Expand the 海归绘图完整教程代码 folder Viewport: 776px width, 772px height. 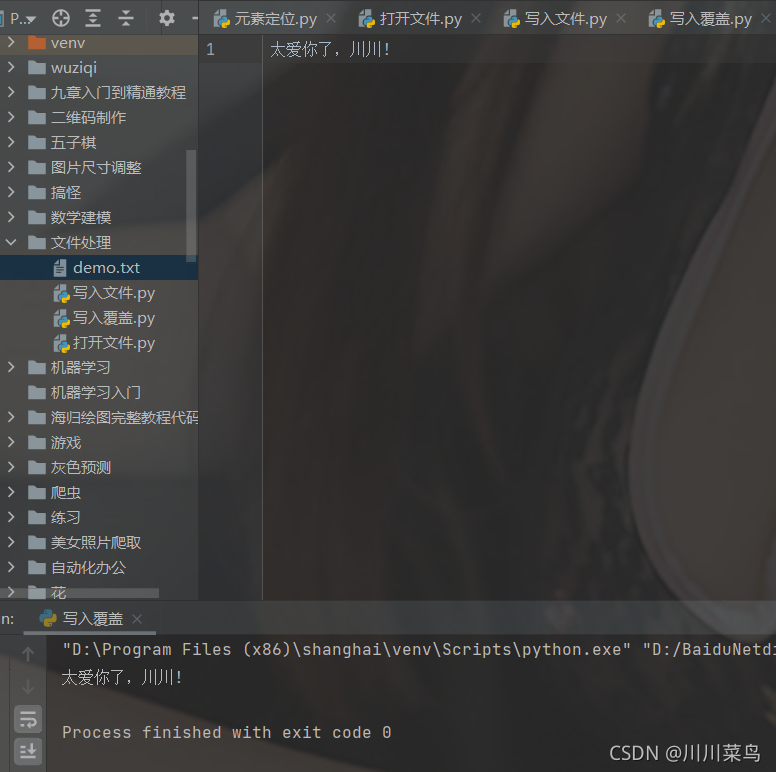click(x=11, y=417)
